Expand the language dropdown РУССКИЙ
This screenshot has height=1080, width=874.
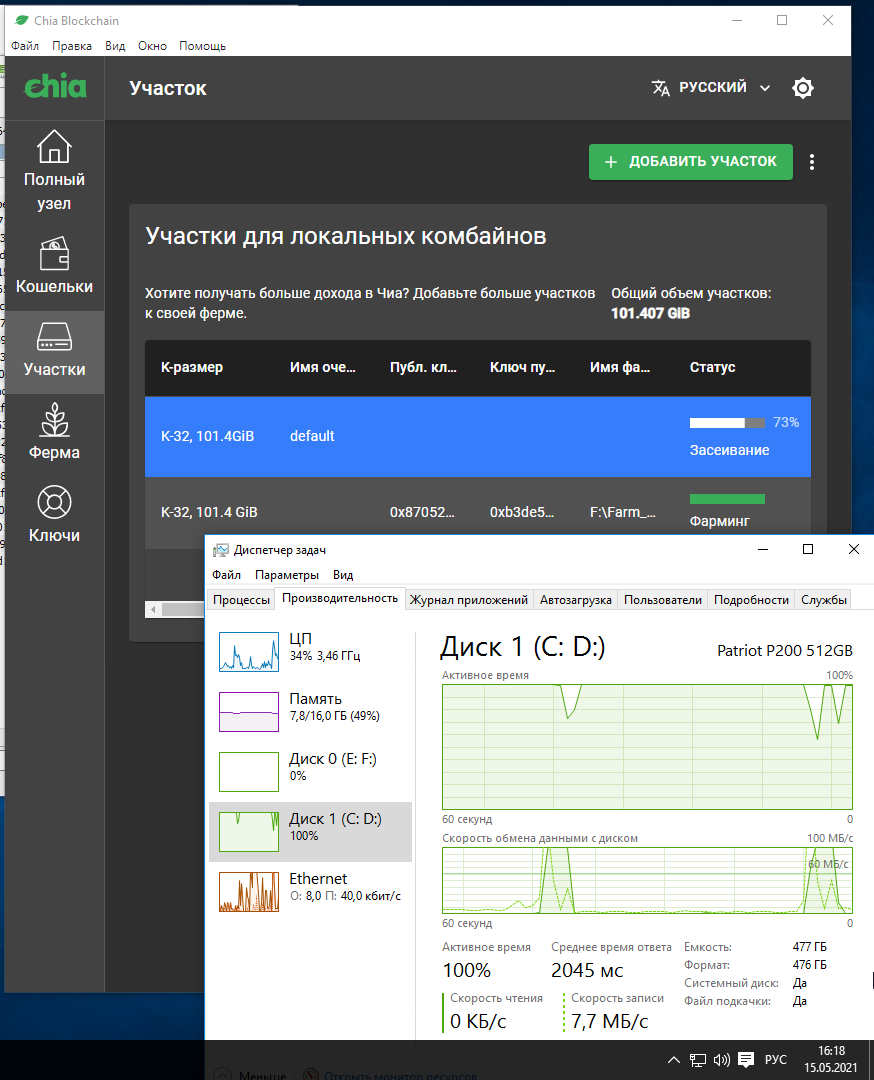tap(711, 88)
